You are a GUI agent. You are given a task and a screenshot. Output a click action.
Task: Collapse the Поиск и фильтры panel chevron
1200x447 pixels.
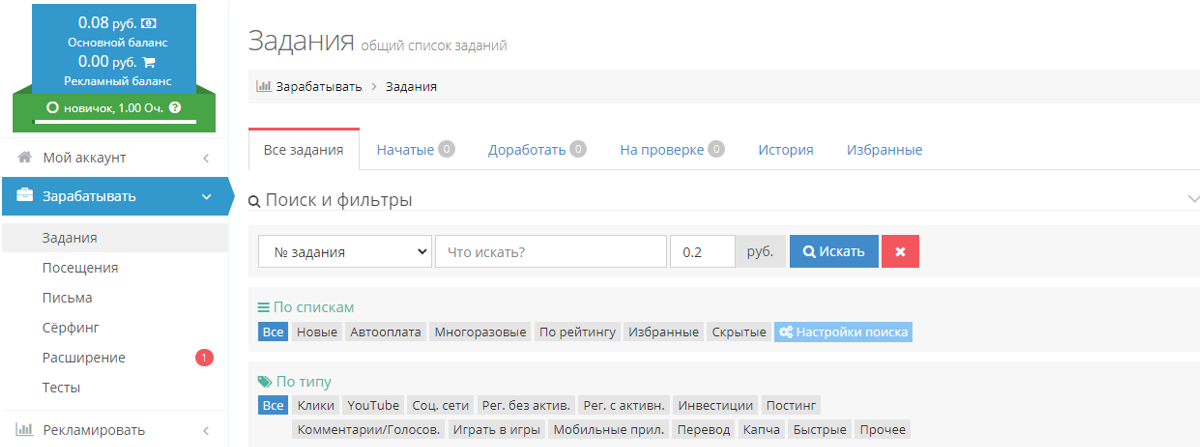coord(1192,199)
